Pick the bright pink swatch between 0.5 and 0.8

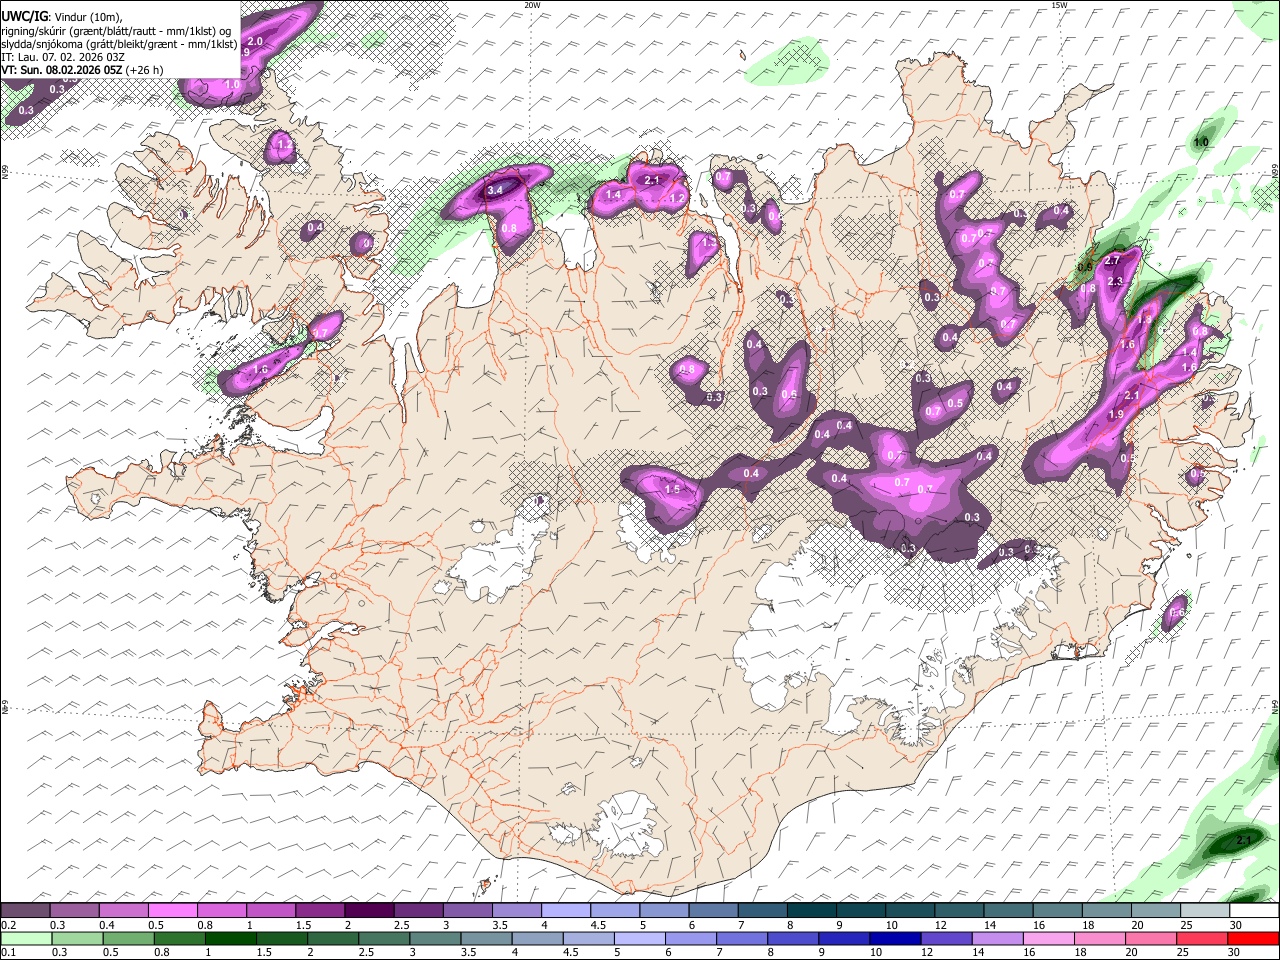point(172,910)
